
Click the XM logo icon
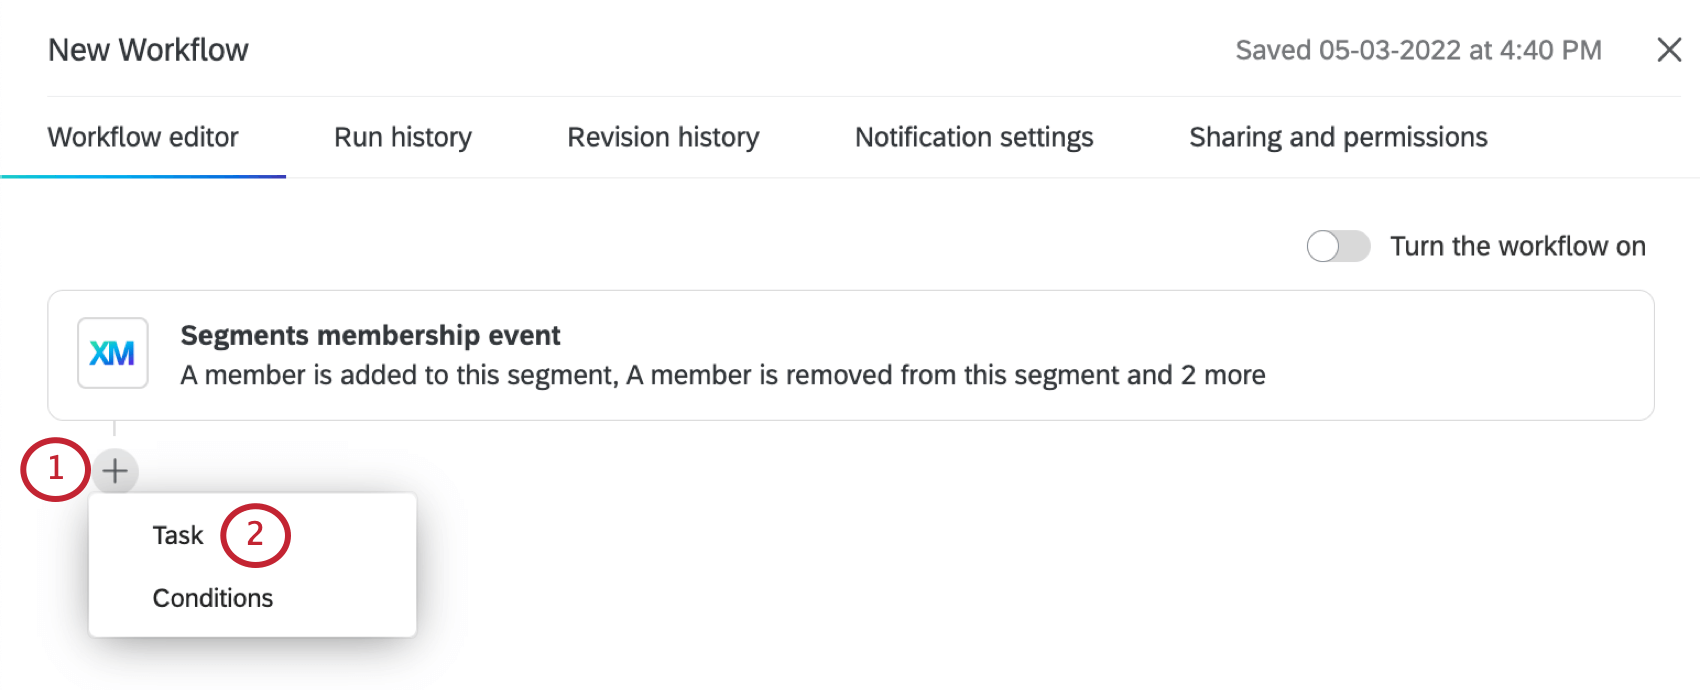113,353
